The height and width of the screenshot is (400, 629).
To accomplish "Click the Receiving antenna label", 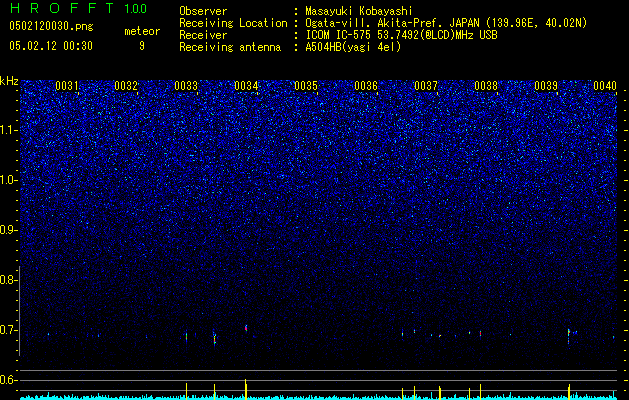I will click(x=230, y=47).
